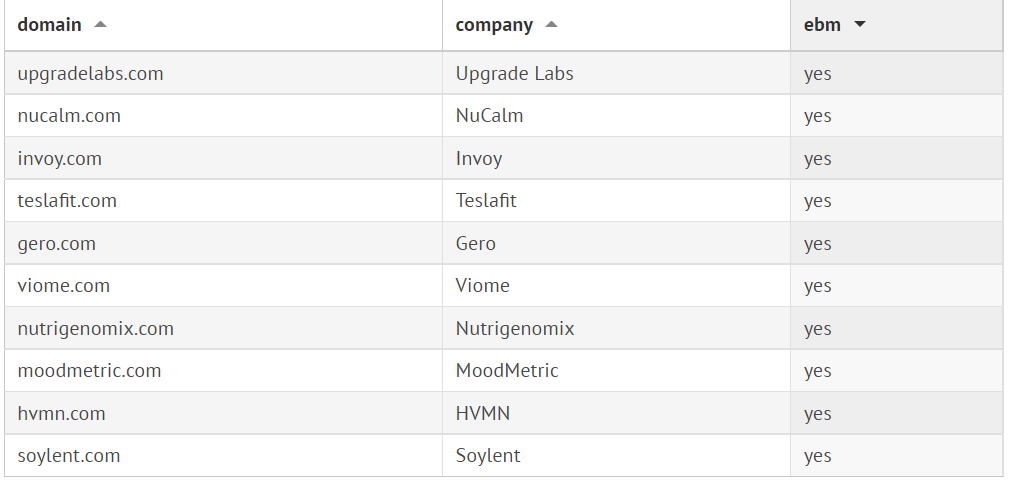Select the invoy.com domain entry
The image size is (1010, 483).
pyautogui.click(x=60, y=159)
